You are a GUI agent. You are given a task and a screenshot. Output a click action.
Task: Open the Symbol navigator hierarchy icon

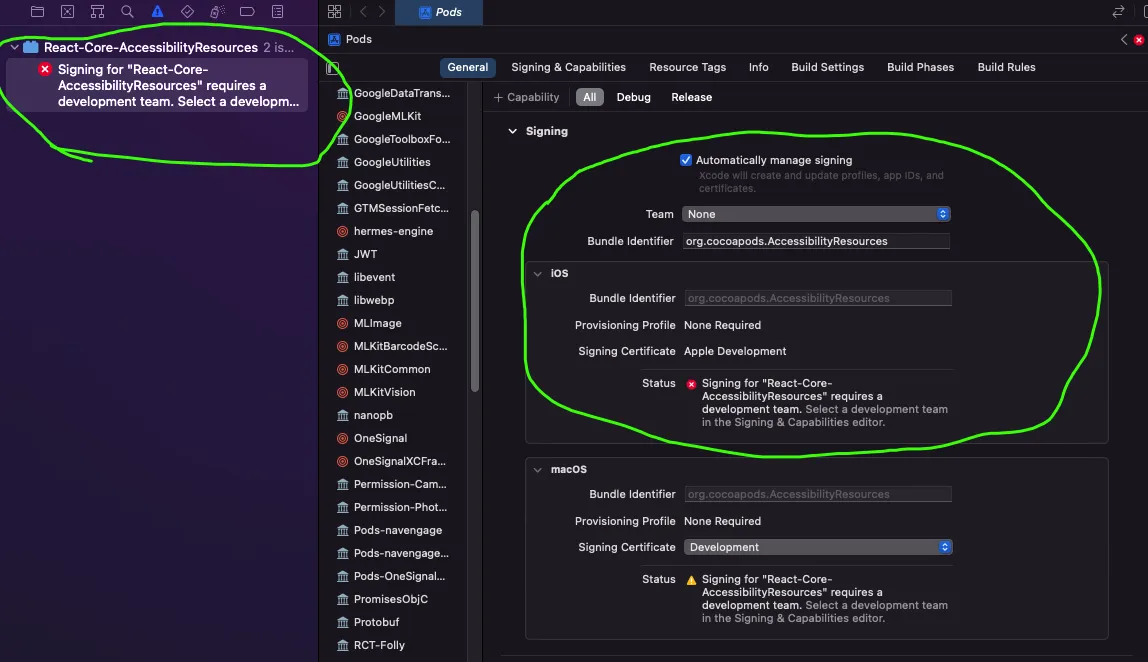(x=97, y=12)
